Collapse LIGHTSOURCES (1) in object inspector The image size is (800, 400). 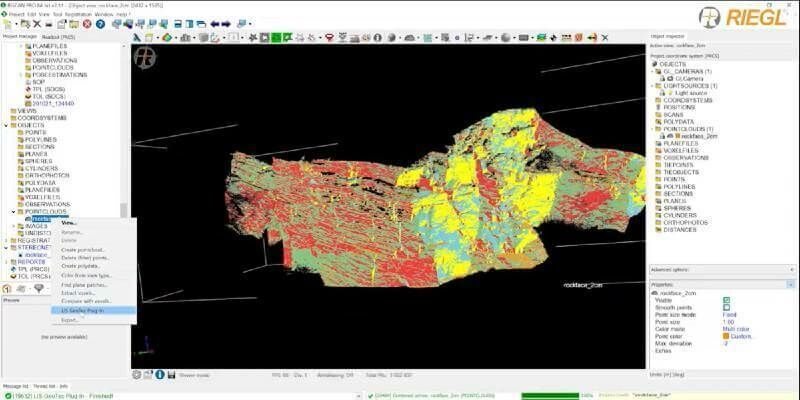click(654, 86)
